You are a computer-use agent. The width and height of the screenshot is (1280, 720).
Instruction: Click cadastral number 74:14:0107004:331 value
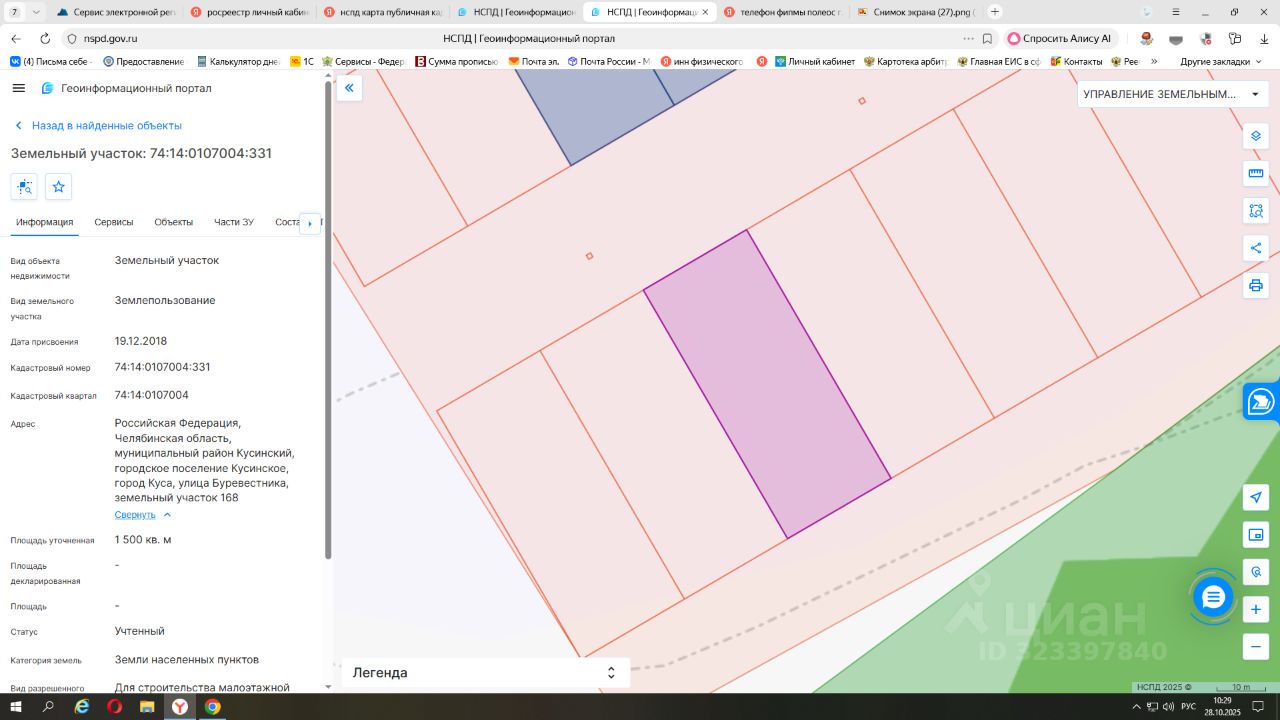[x=163, y=367]
